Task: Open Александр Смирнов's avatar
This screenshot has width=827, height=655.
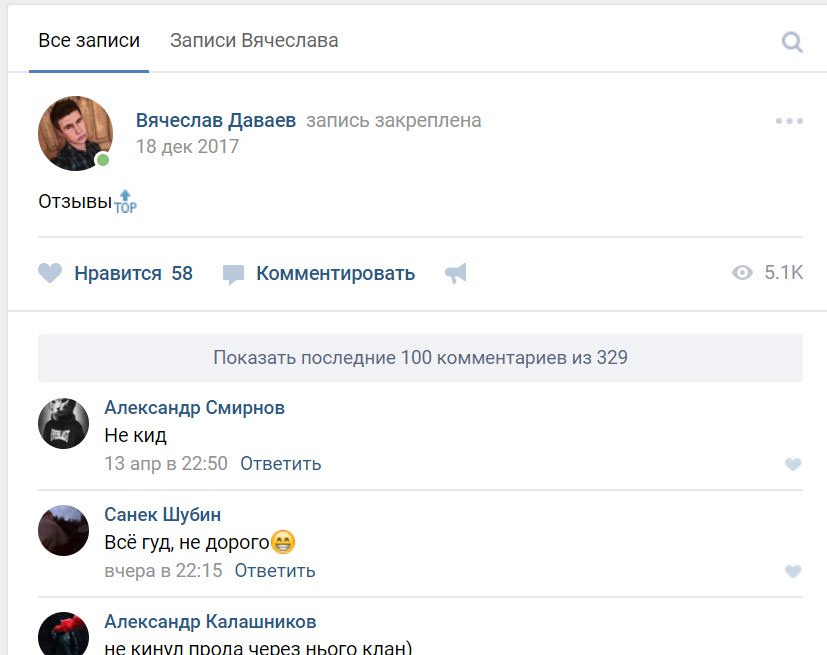Action: (x=64, y=423)
